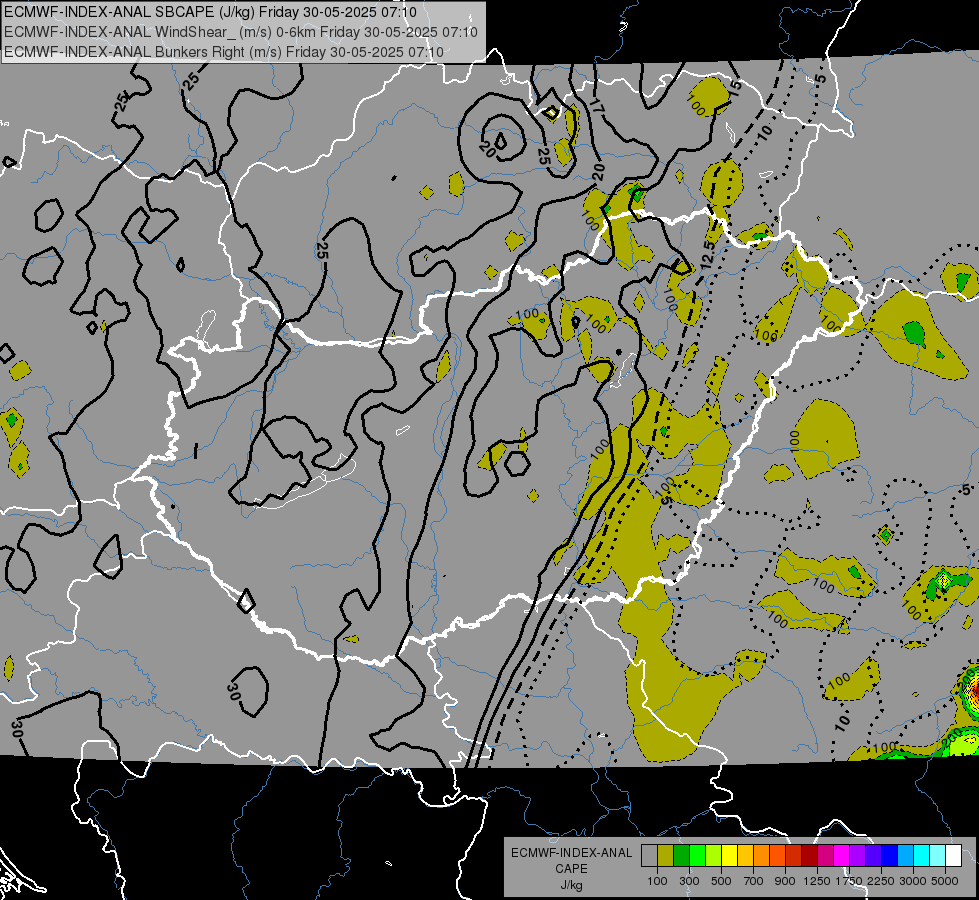Click the legend value 300

(x=689, y=881)
